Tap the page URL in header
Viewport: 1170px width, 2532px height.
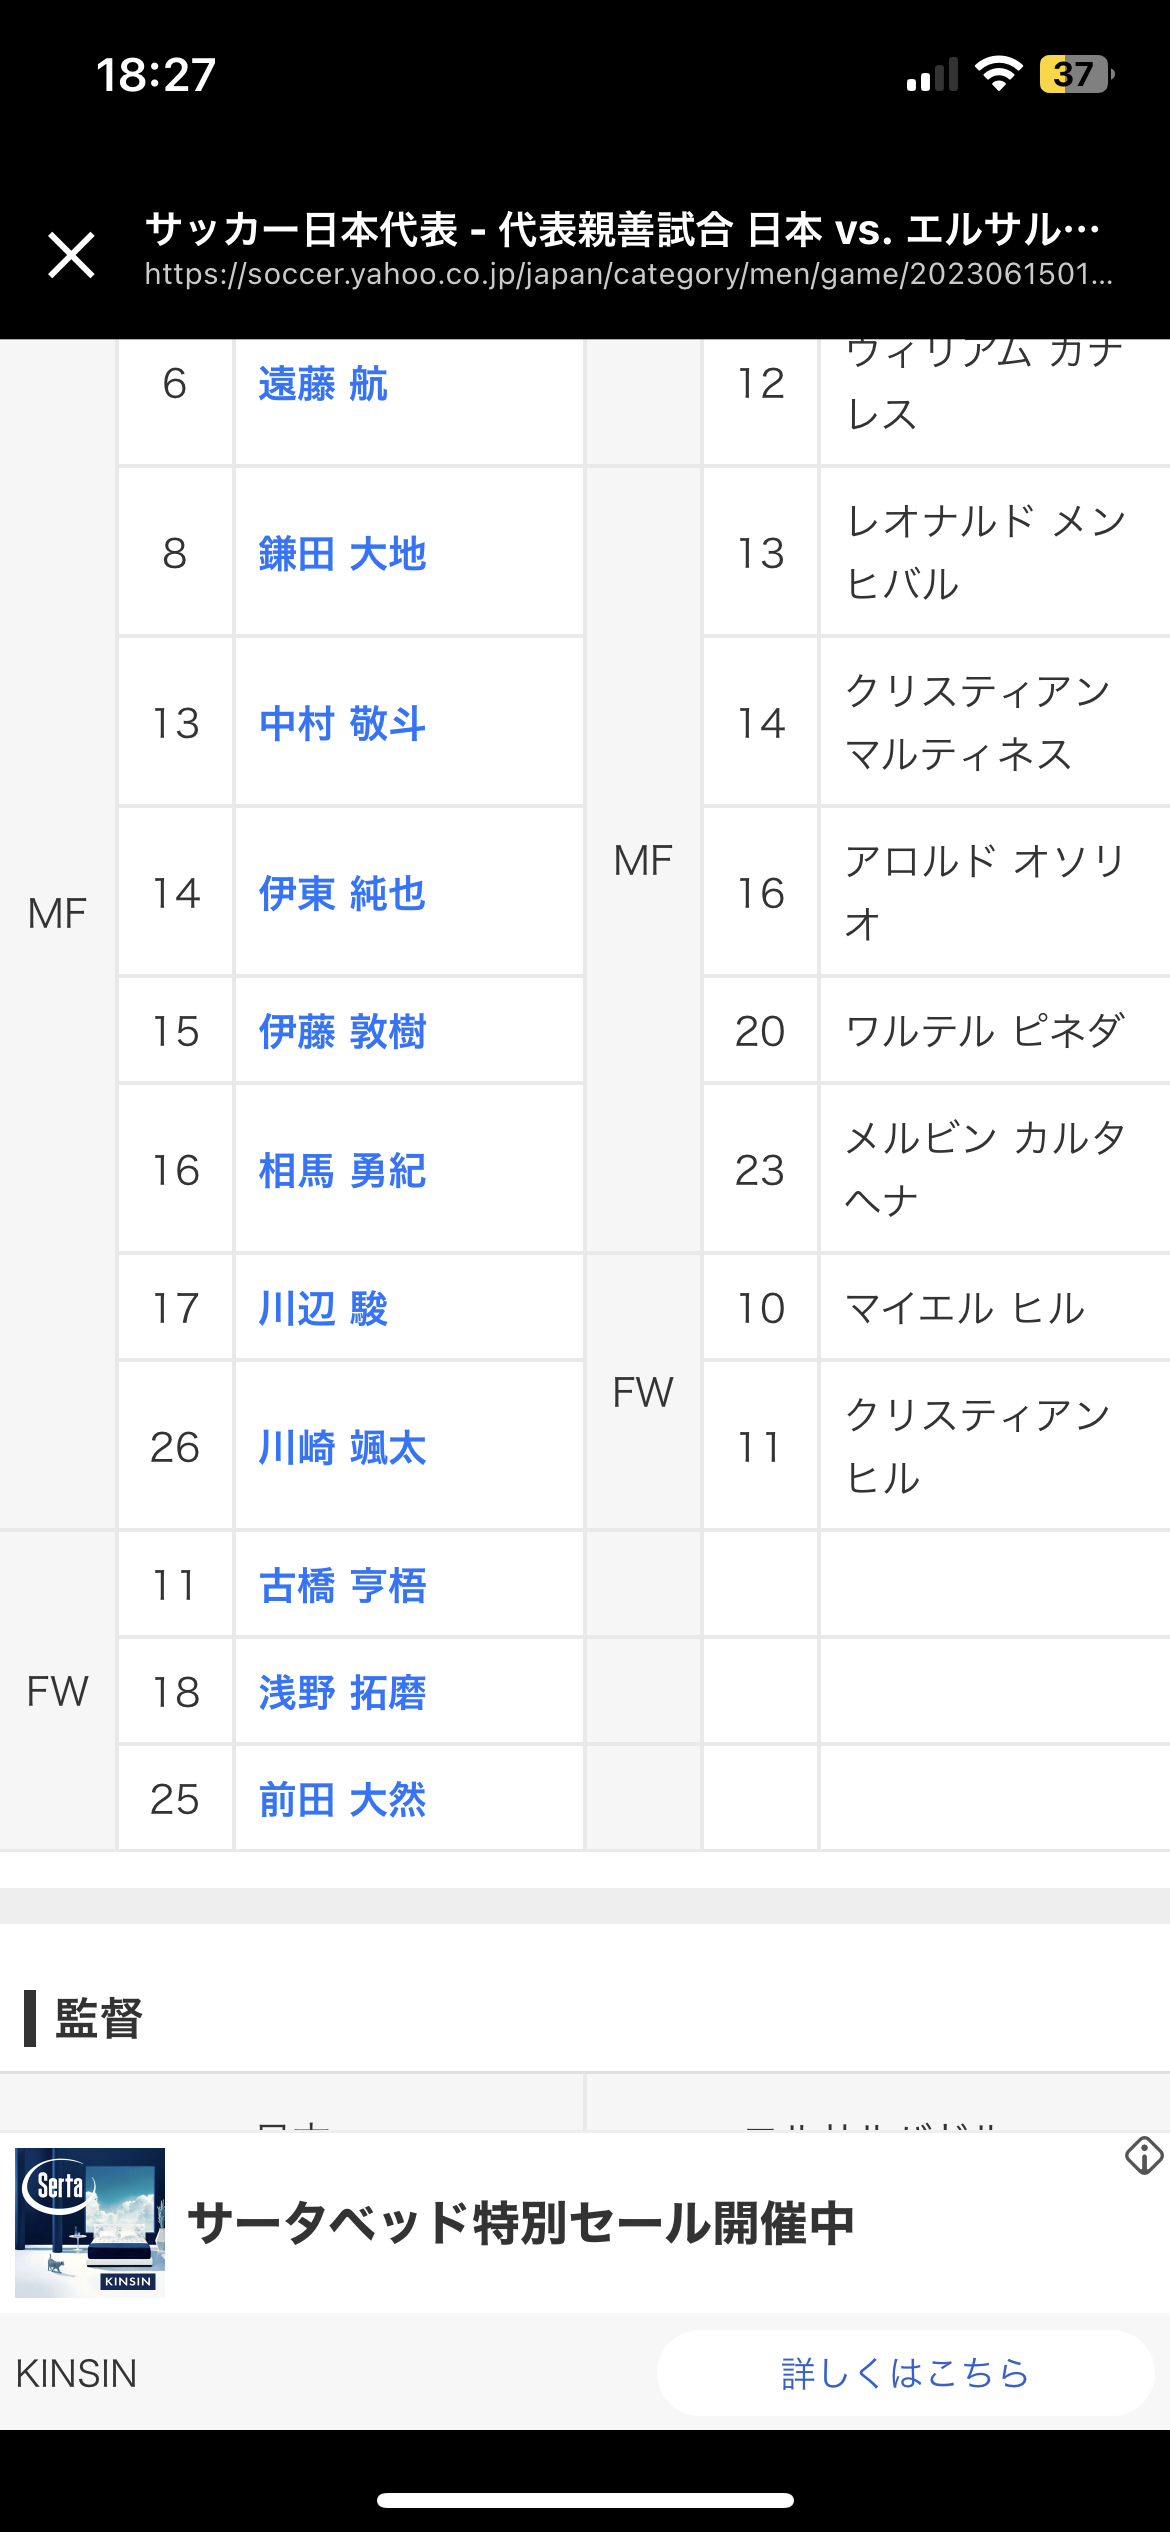(628, 274)
